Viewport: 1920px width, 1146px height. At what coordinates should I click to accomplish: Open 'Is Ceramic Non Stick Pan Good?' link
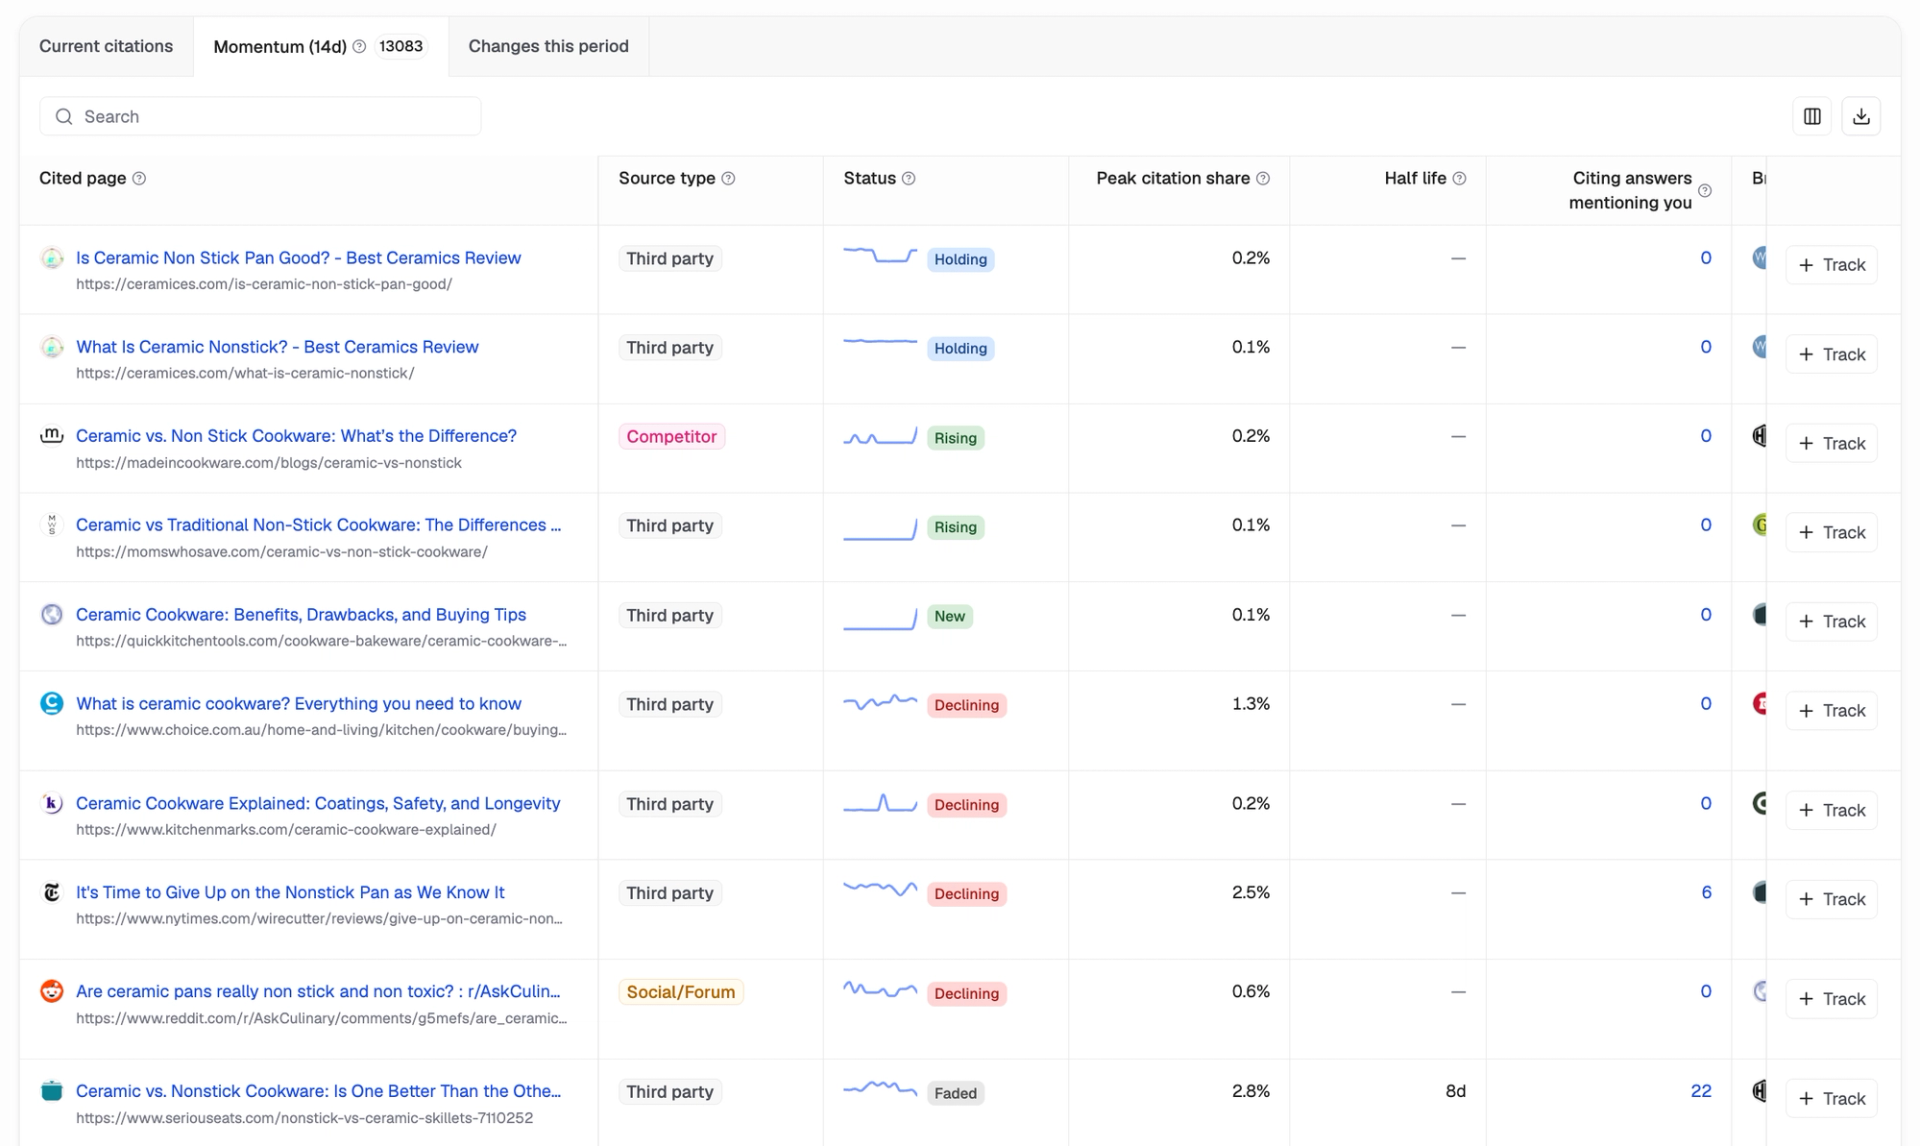[298, 258]
